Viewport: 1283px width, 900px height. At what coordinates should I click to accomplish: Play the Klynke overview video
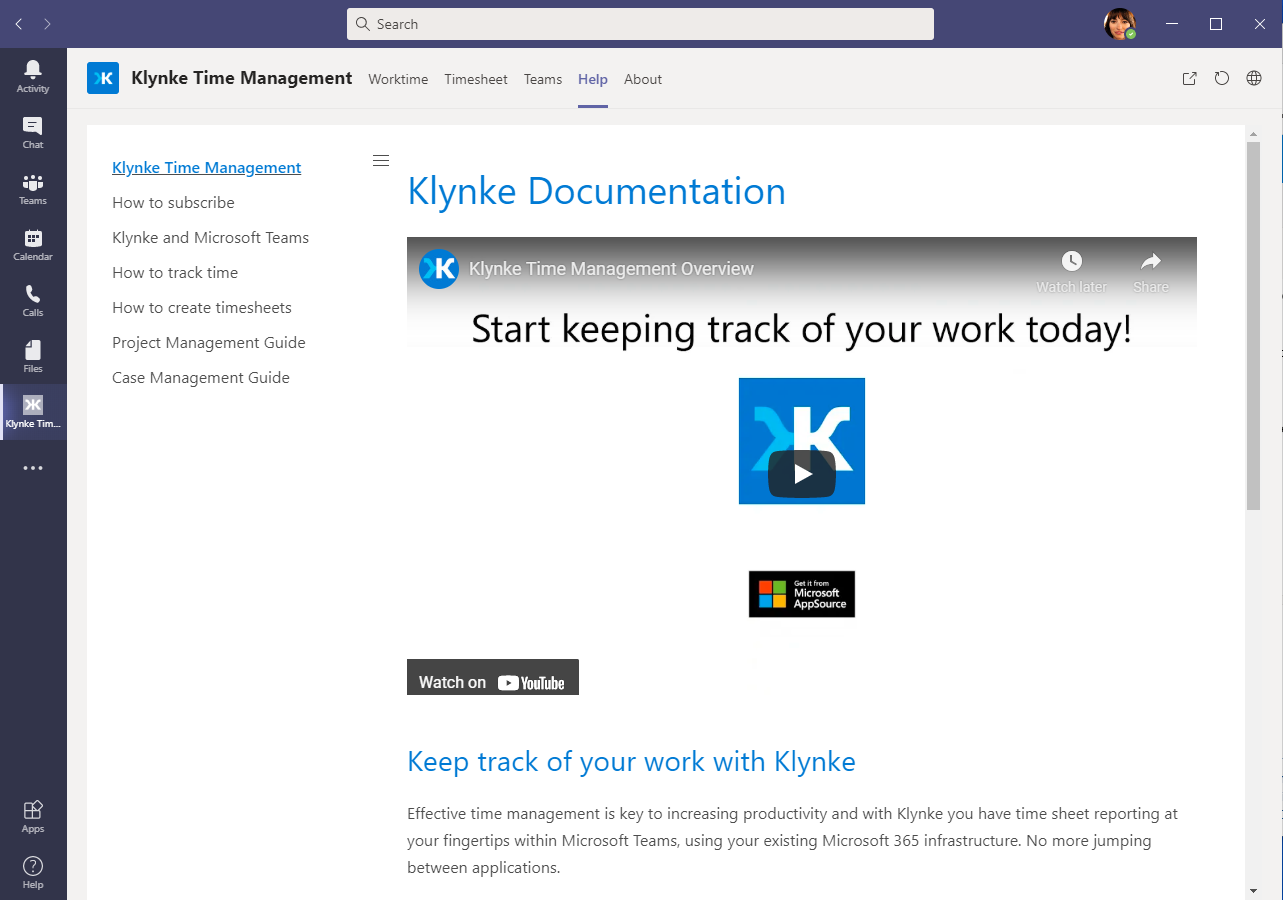click(802, 474)
